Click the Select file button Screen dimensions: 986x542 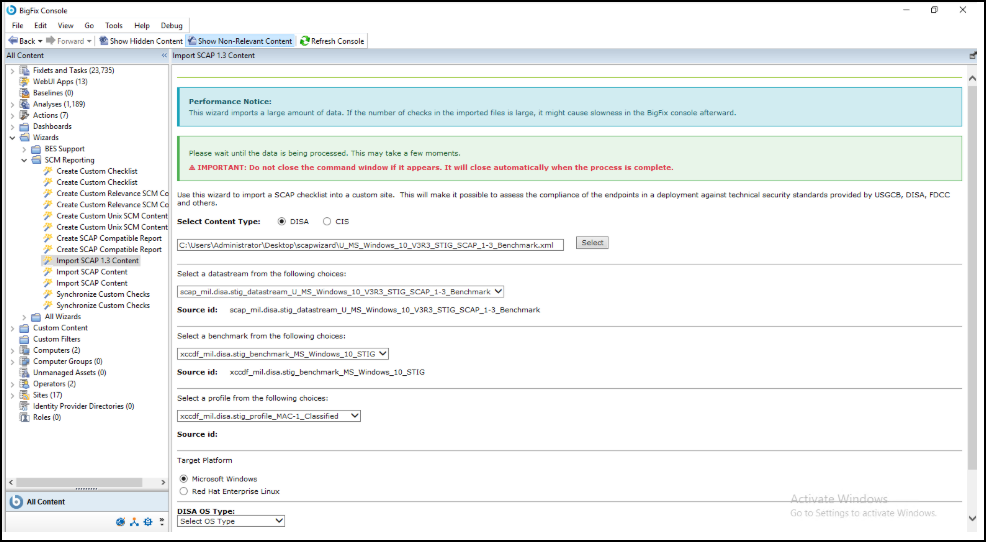coord(592,243)
